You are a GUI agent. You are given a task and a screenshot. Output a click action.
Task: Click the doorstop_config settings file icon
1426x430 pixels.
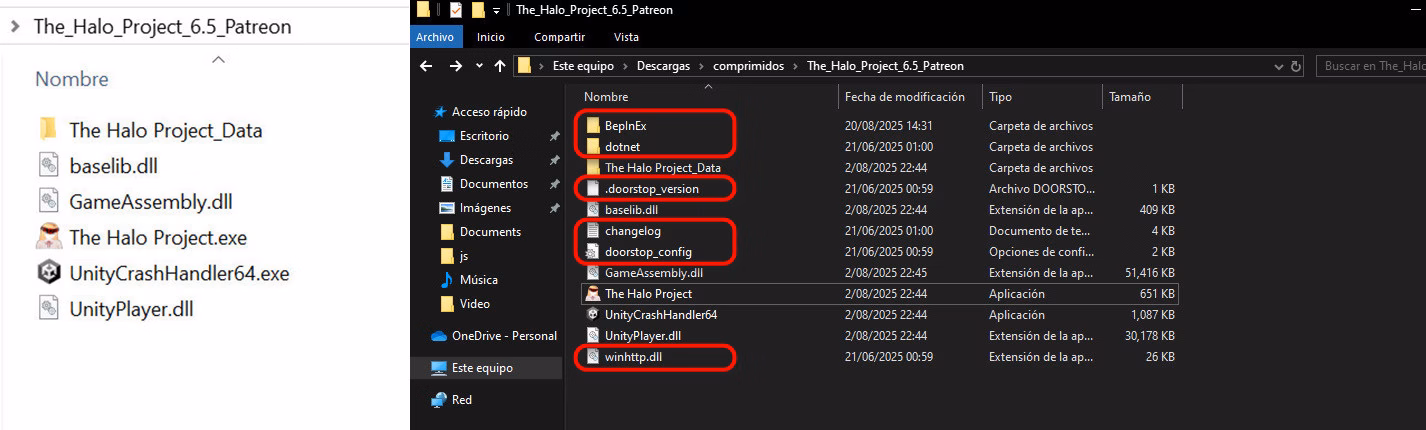[x=593, y=252]
